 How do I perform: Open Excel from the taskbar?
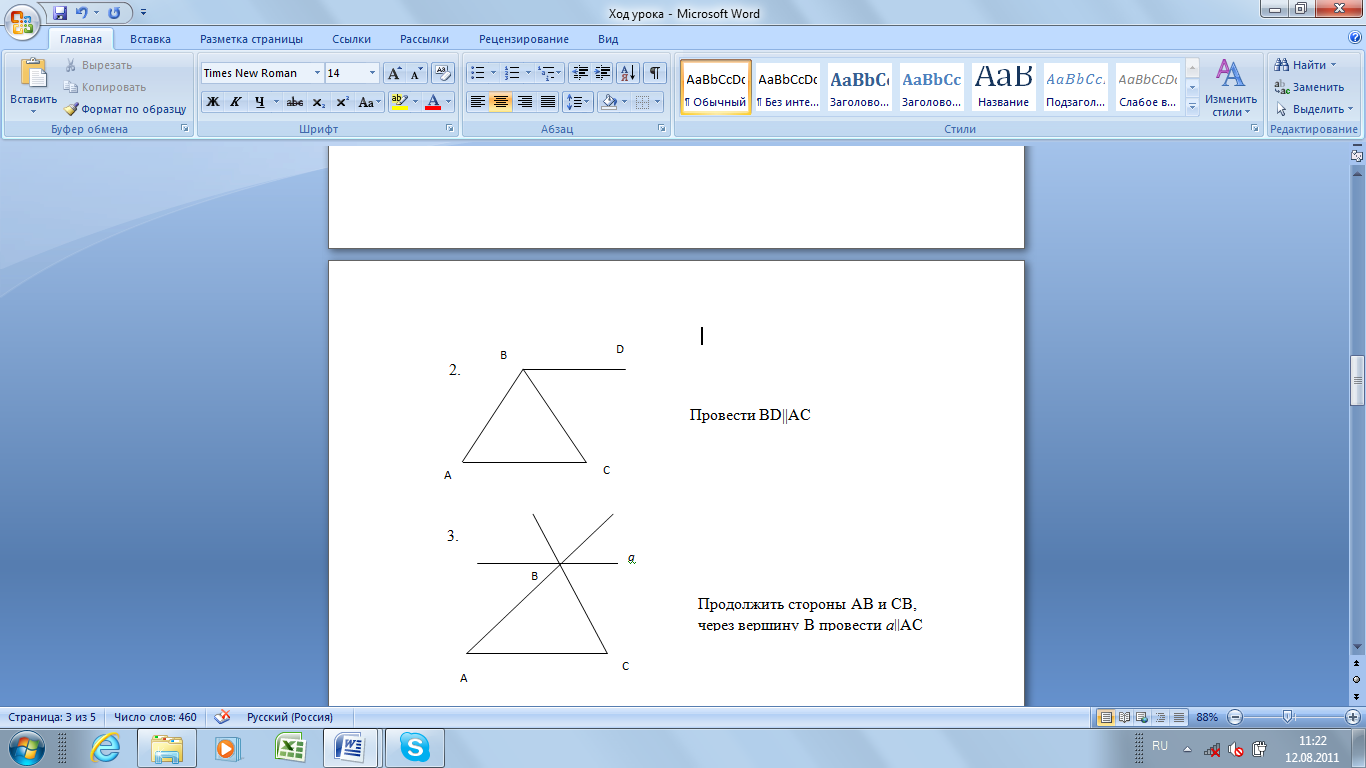pos(290,747)
